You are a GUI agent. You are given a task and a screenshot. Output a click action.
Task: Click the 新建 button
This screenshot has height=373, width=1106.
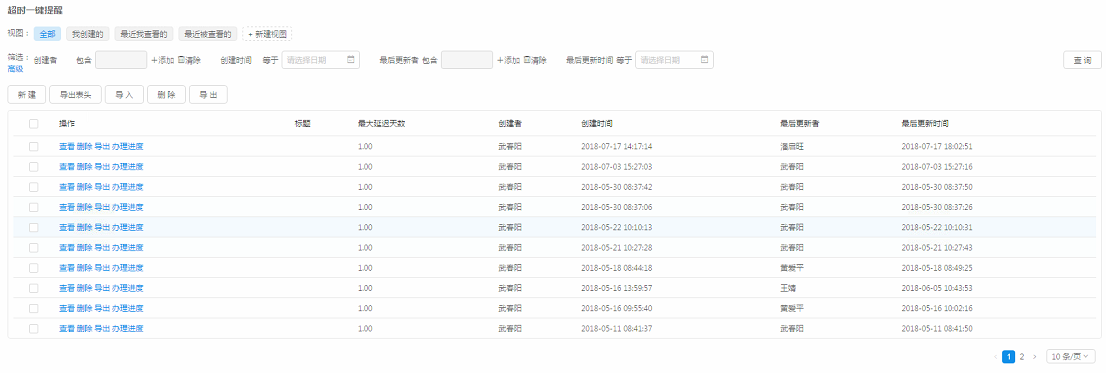coord(27,94)
